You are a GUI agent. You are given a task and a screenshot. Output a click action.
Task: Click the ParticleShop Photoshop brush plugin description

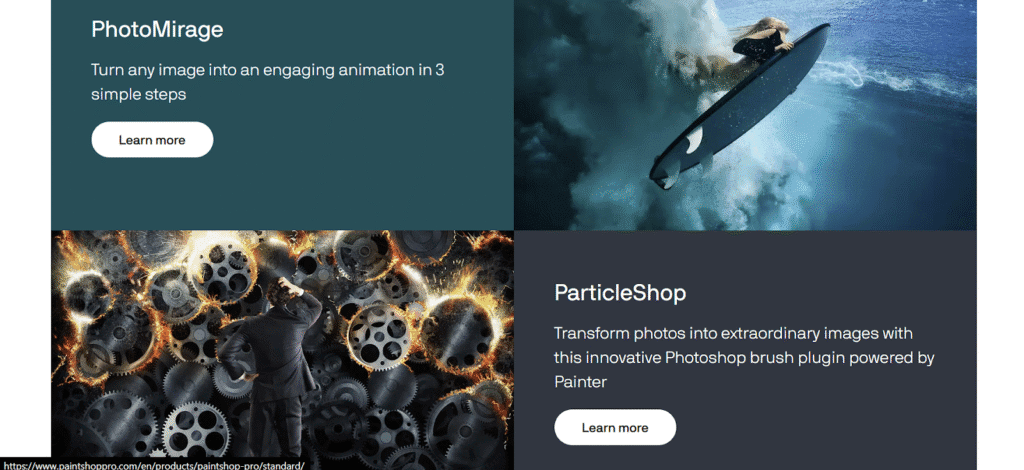(x=744, y=357)
